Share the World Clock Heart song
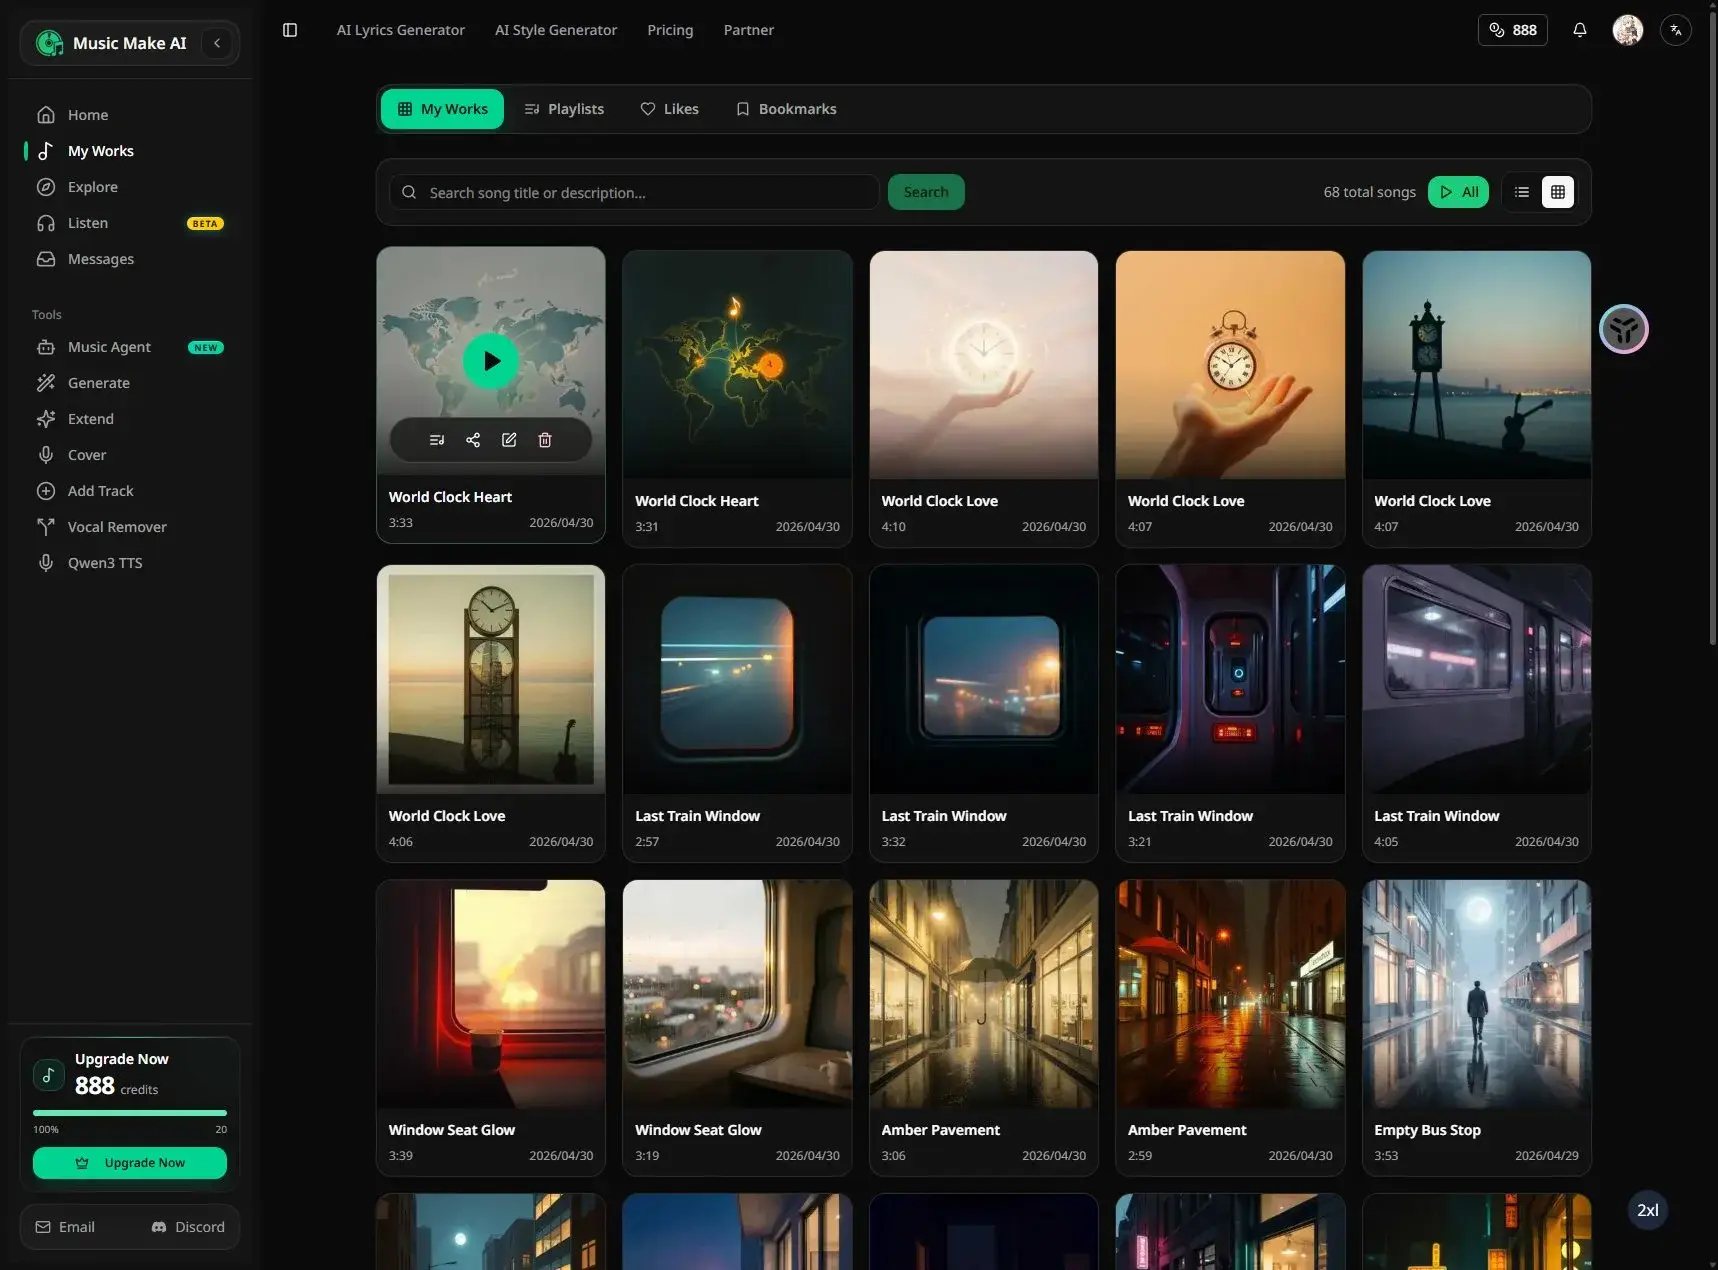This screenshot has height=1270, width=1718. (x=473, y=440)
